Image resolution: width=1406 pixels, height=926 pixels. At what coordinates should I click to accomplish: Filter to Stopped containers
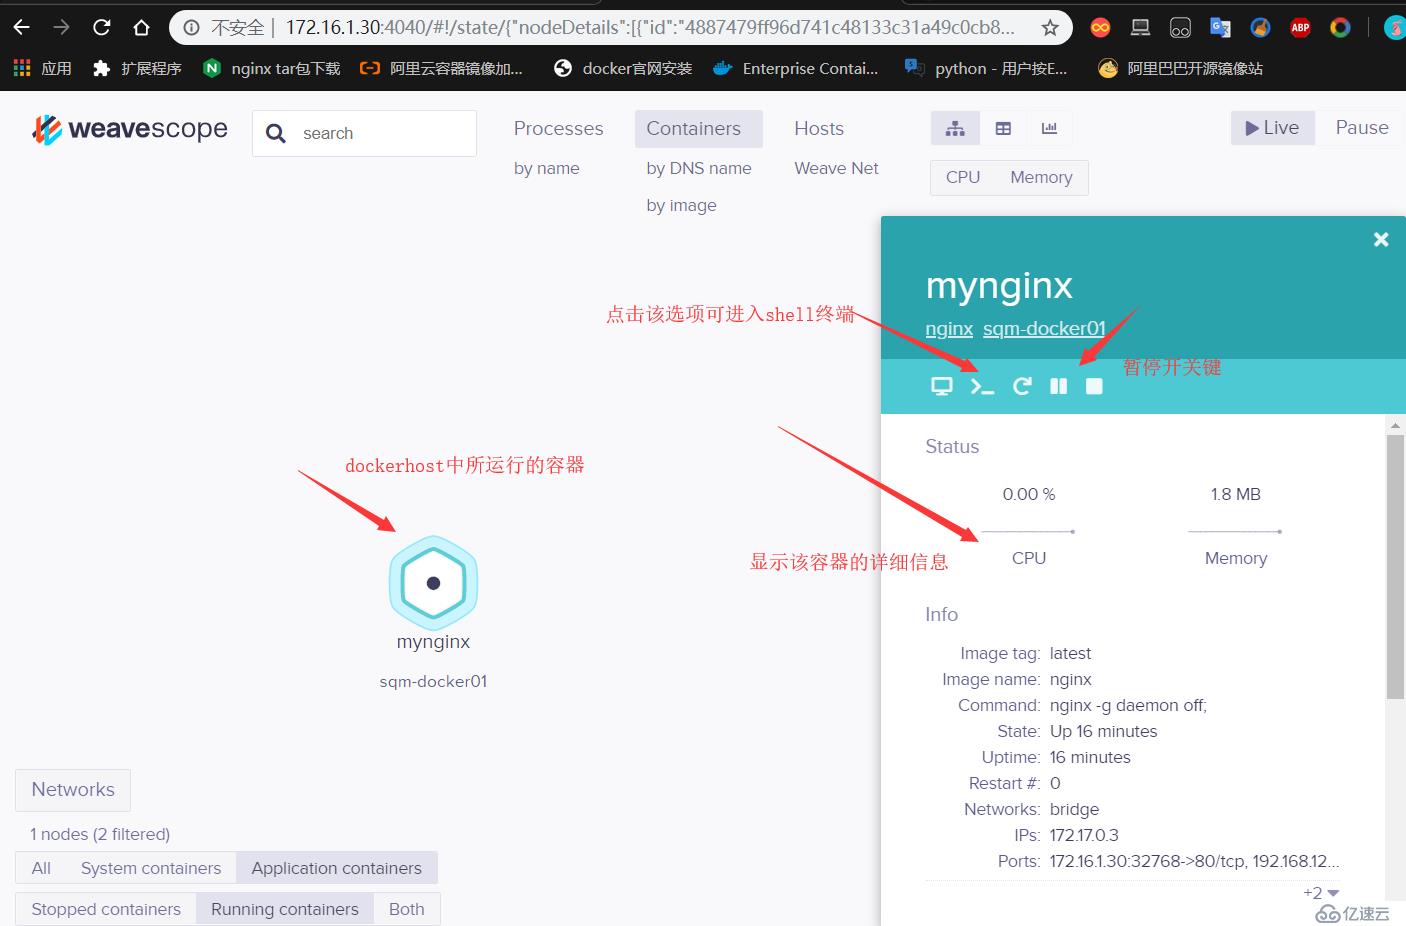tap(106, 909)
